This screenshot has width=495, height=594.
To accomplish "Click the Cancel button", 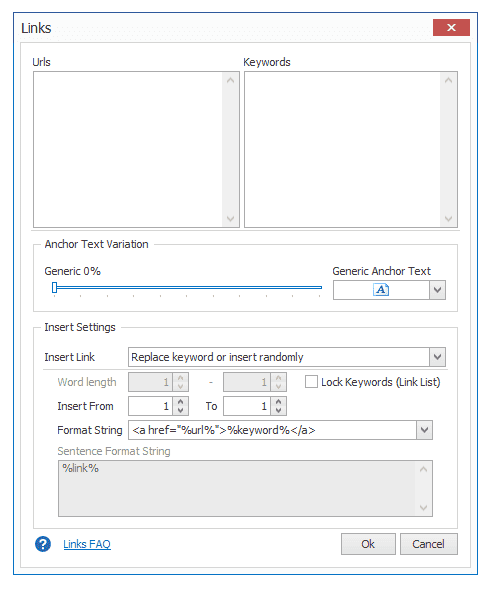I will (428, 544).
